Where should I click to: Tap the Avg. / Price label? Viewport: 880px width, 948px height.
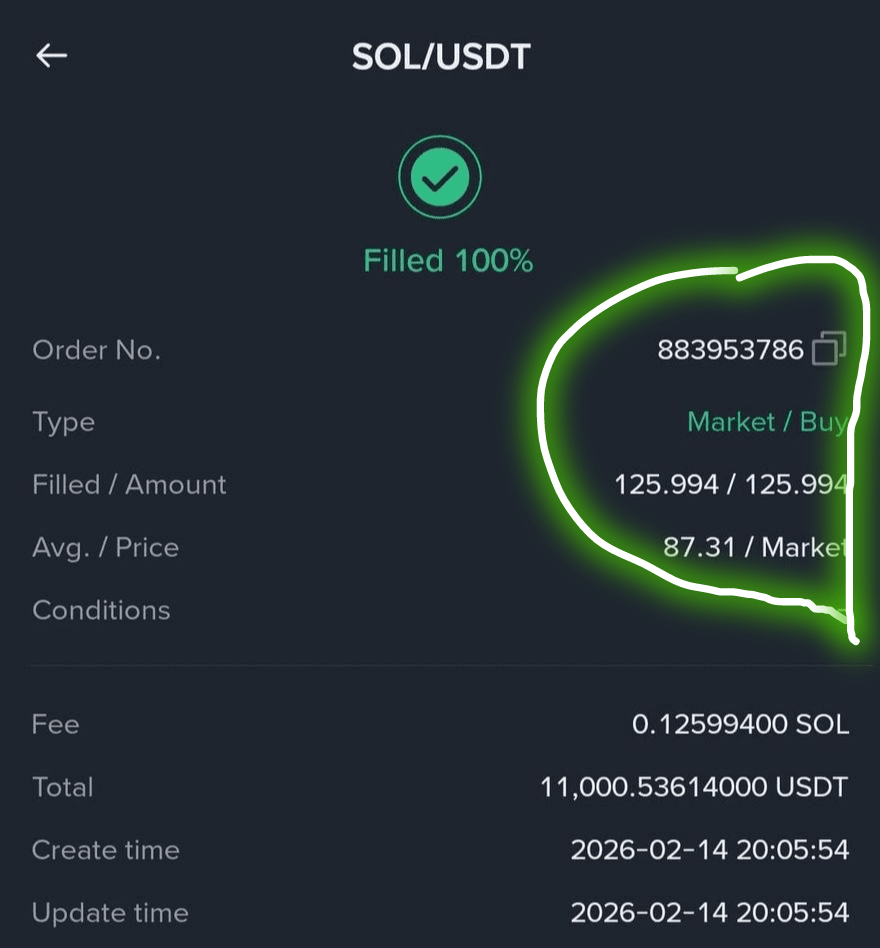[106, 548]
